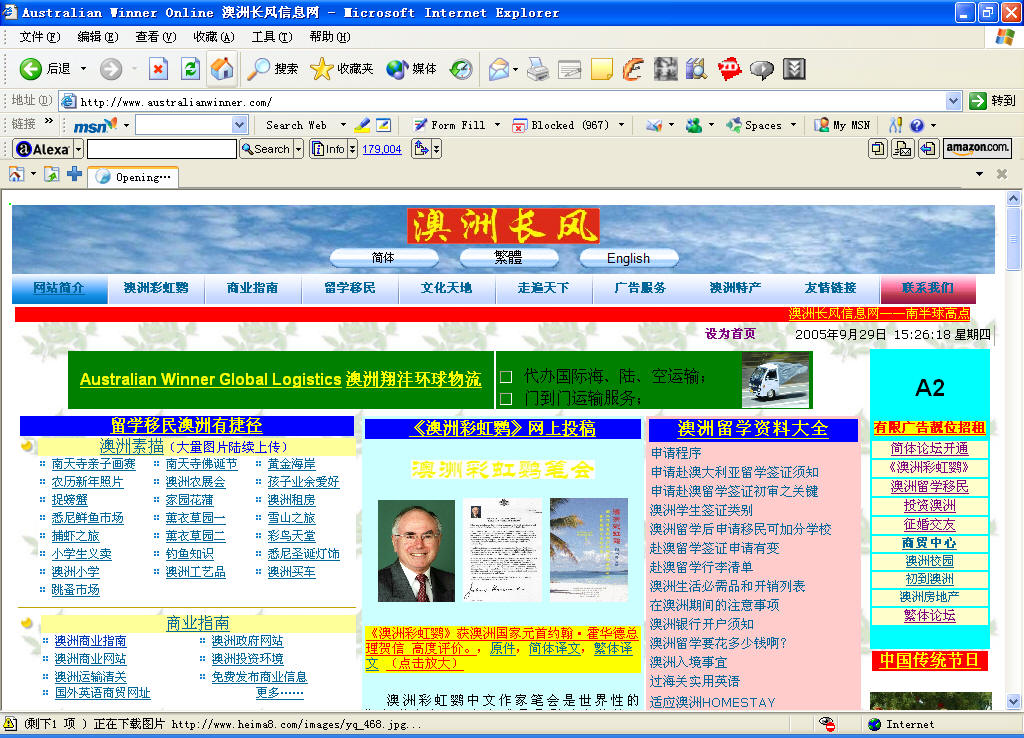Open the 黄金海岸 link

(292, 464)
